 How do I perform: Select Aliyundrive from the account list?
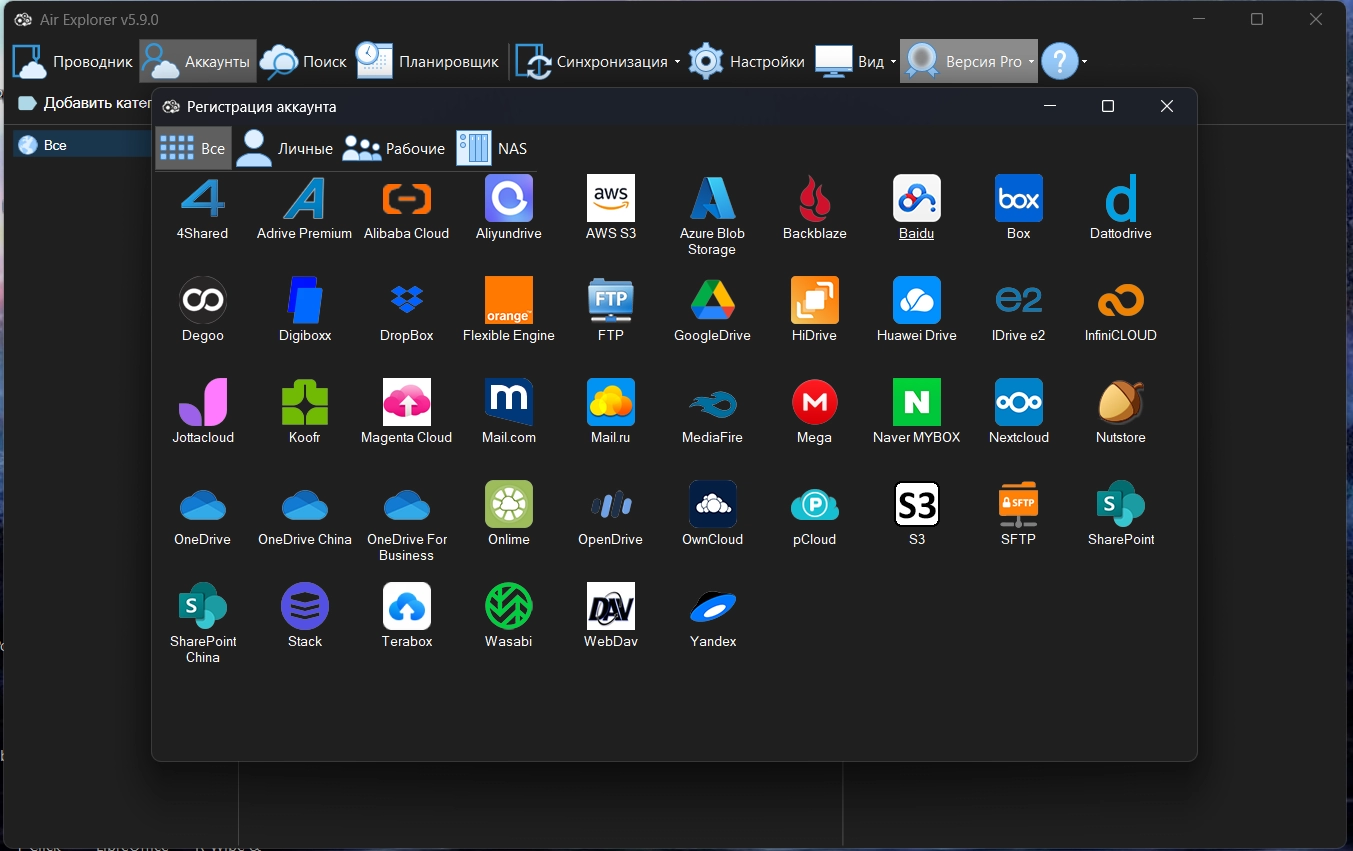click(509, 198)
